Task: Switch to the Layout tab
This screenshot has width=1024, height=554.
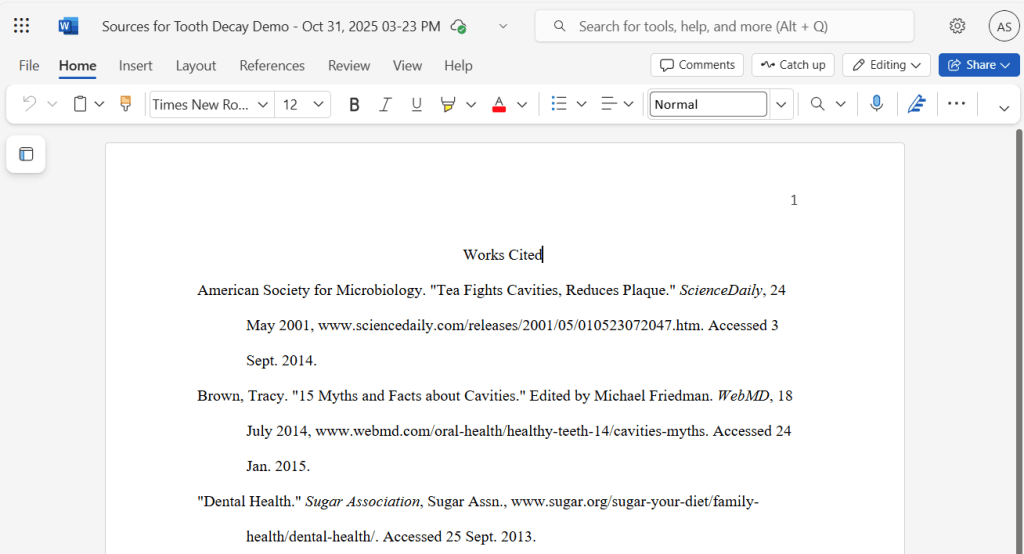Action: coord(196,65)
